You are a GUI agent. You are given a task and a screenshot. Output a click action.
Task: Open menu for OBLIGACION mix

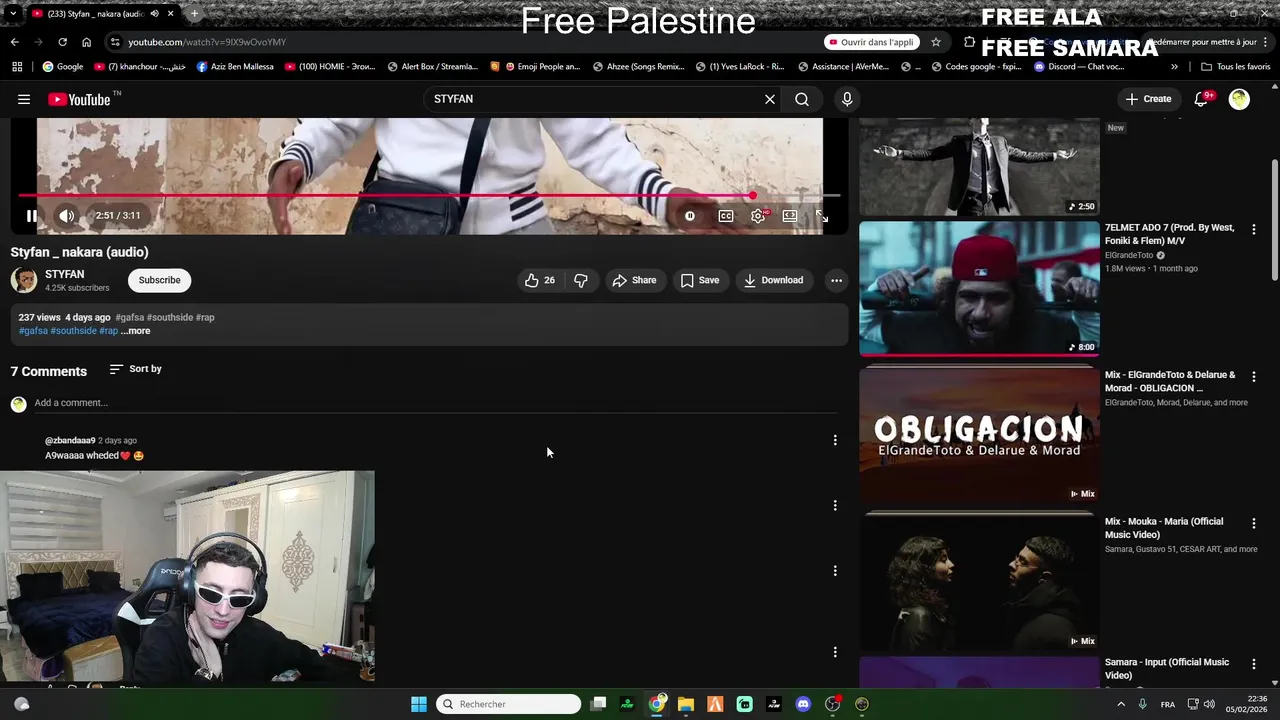click(1254, 377)
